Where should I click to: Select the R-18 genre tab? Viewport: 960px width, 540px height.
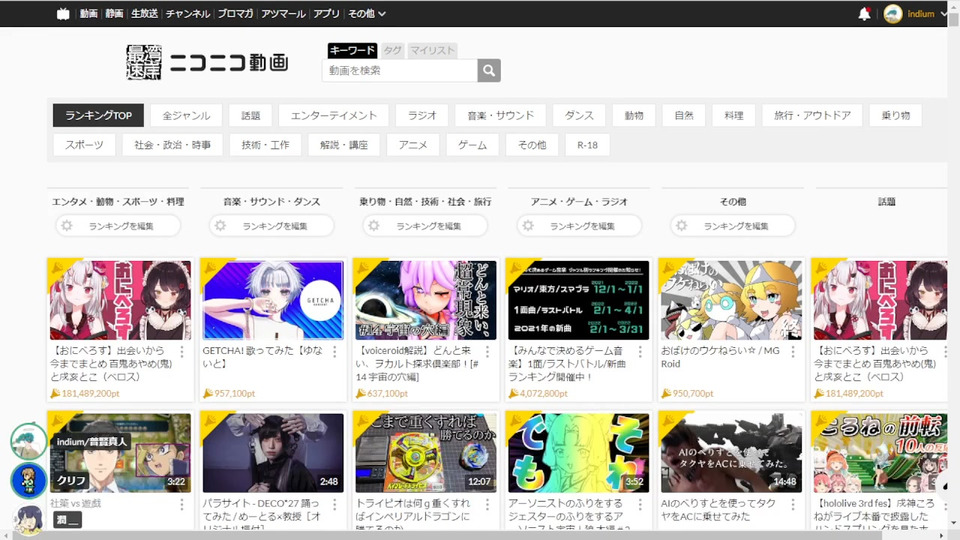pos(587,145)
